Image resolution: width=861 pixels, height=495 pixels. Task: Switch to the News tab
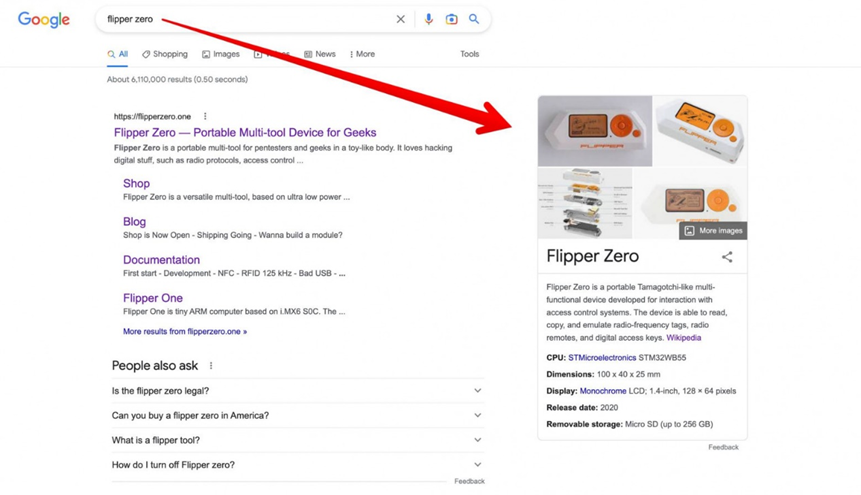tap(320, 54)
